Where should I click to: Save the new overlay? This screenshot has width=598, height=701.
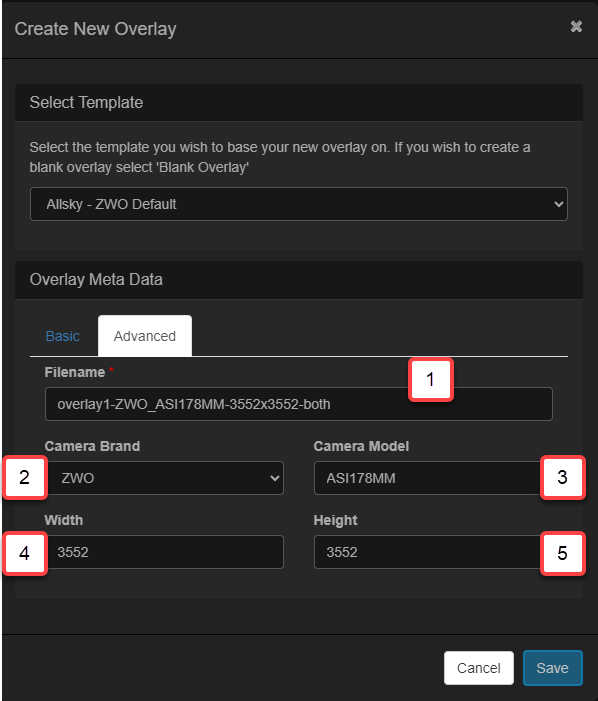552,668
